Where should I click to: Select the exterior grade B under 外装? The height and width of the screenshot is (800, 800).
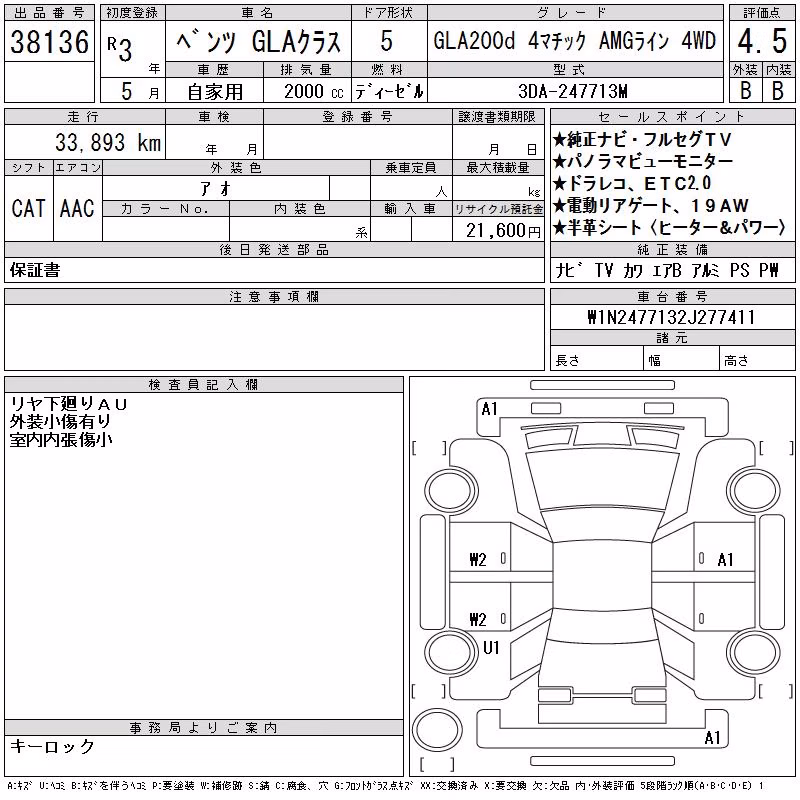click(x=745, y=90)
